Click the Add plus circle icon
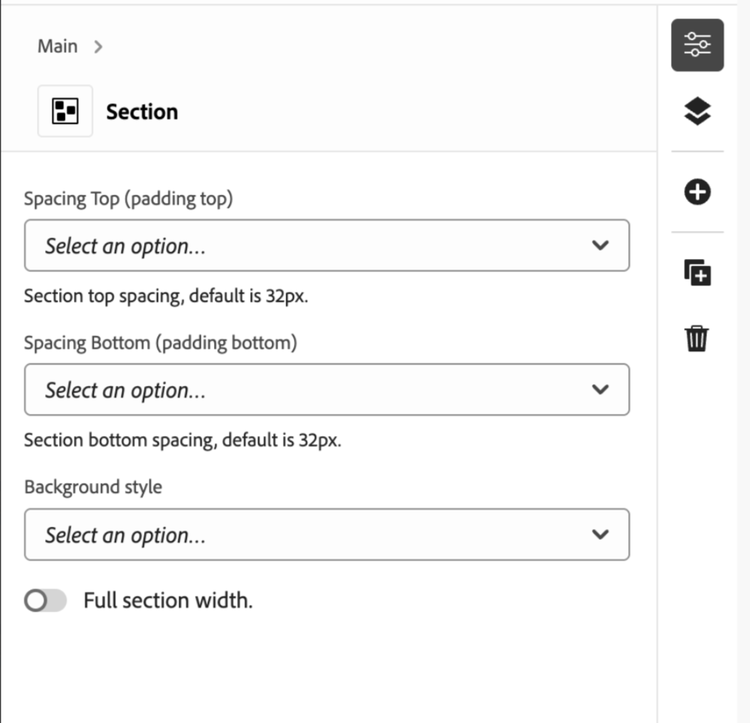 click(x=697, y=192)
